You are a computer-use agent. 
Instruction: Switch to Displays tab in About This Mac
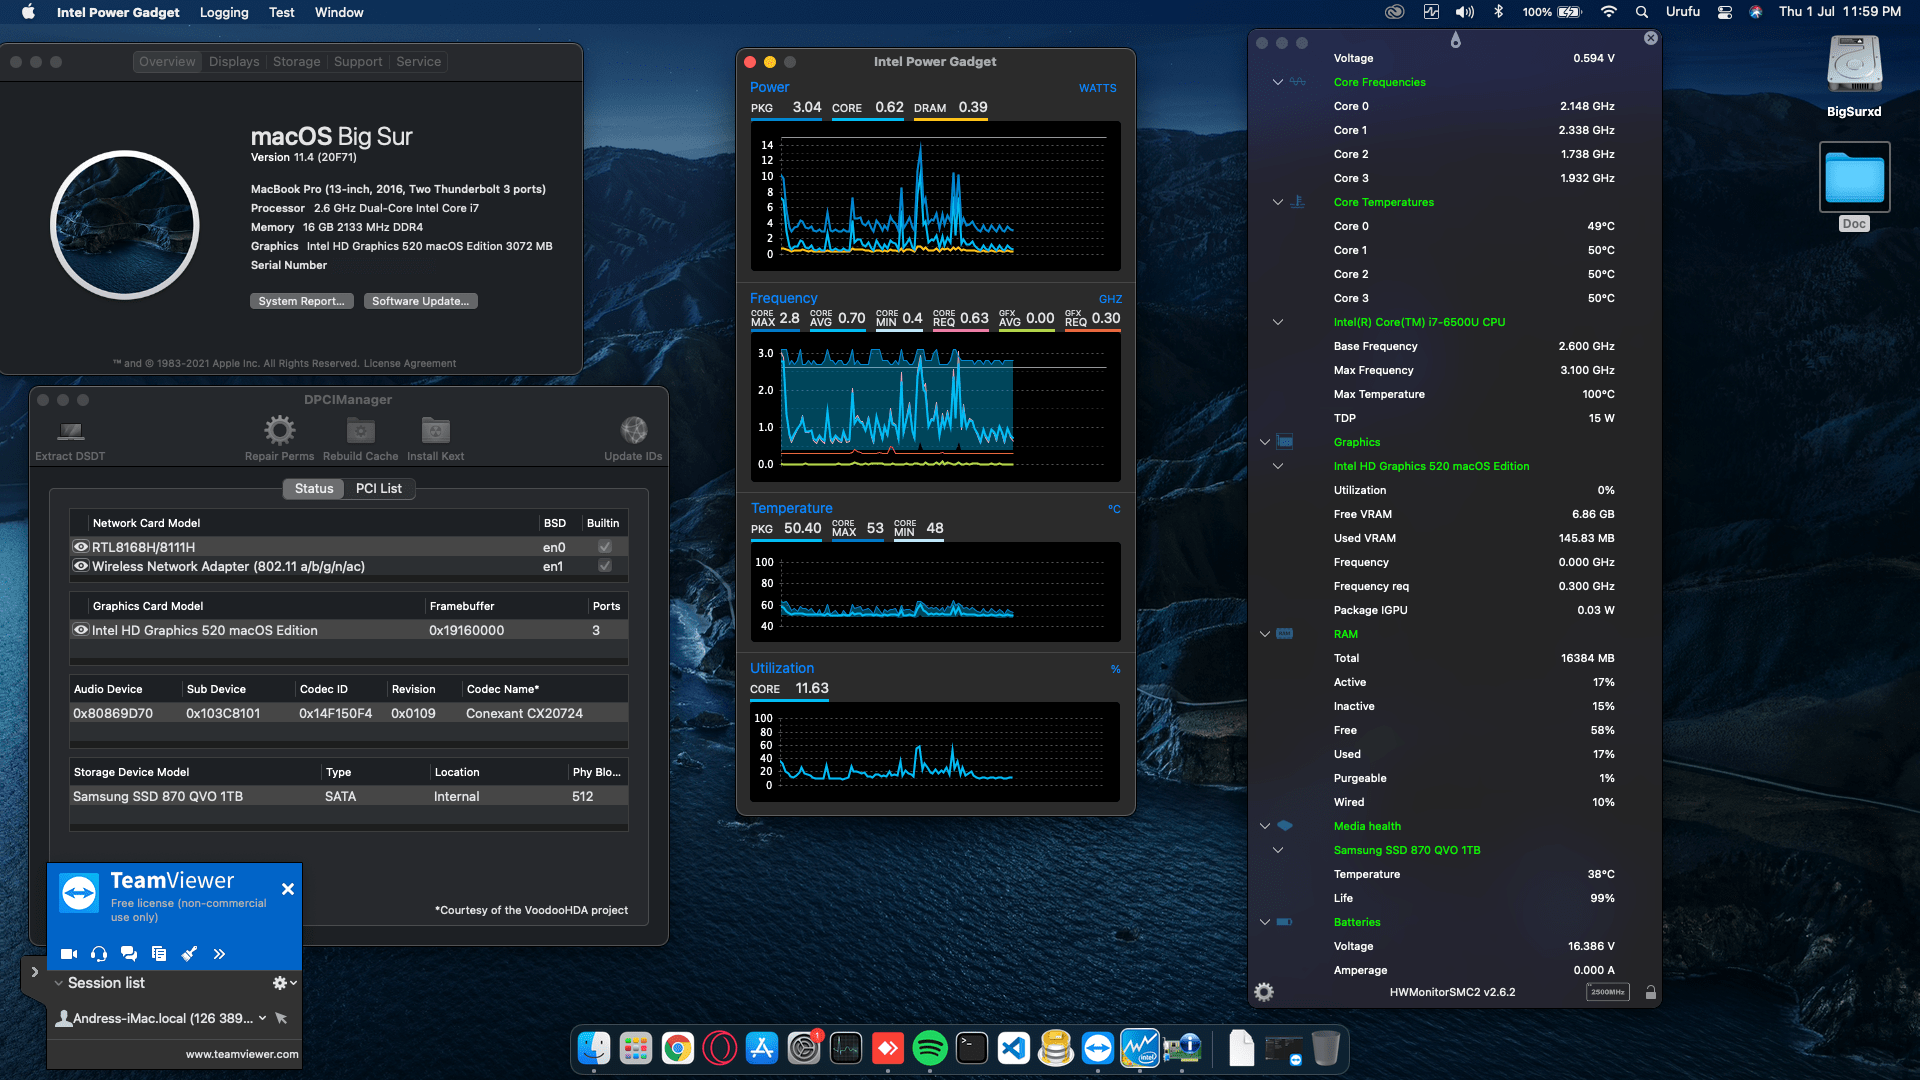pos(234,61)
